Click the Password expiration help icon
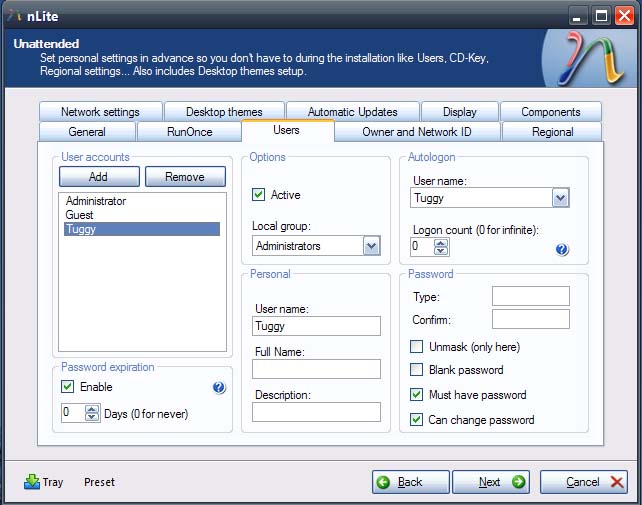 219,387
